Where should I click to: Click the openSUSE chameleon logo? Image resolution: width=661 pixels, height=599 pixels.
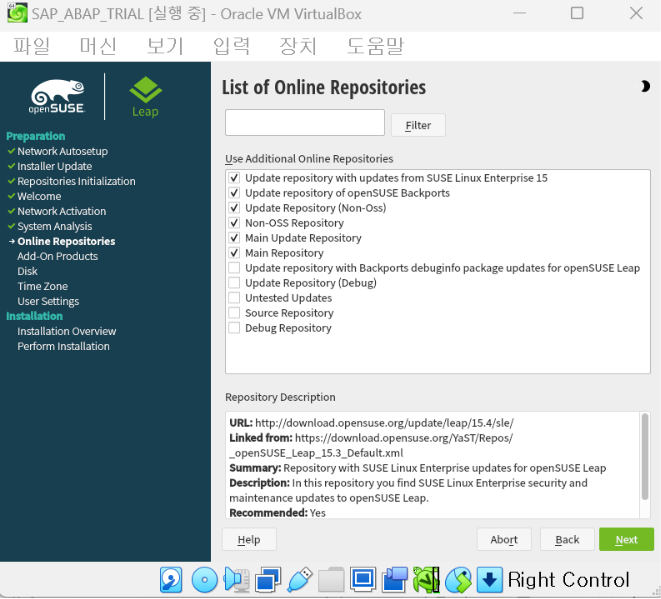coord(57,97)
